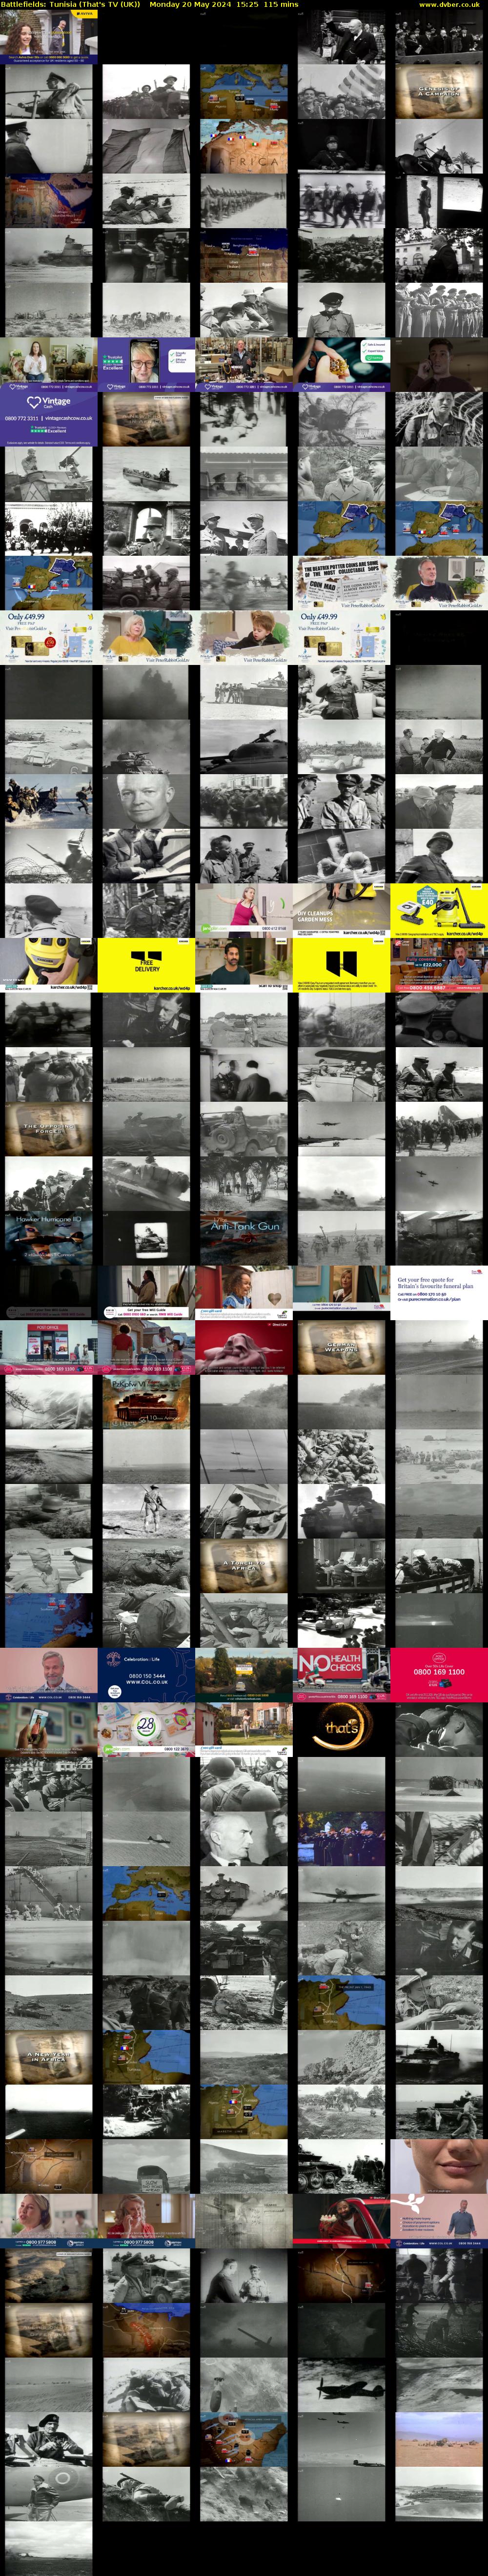
Task: Select the 'German Weapons' title card thumbnail
Action: point(342,1347)
